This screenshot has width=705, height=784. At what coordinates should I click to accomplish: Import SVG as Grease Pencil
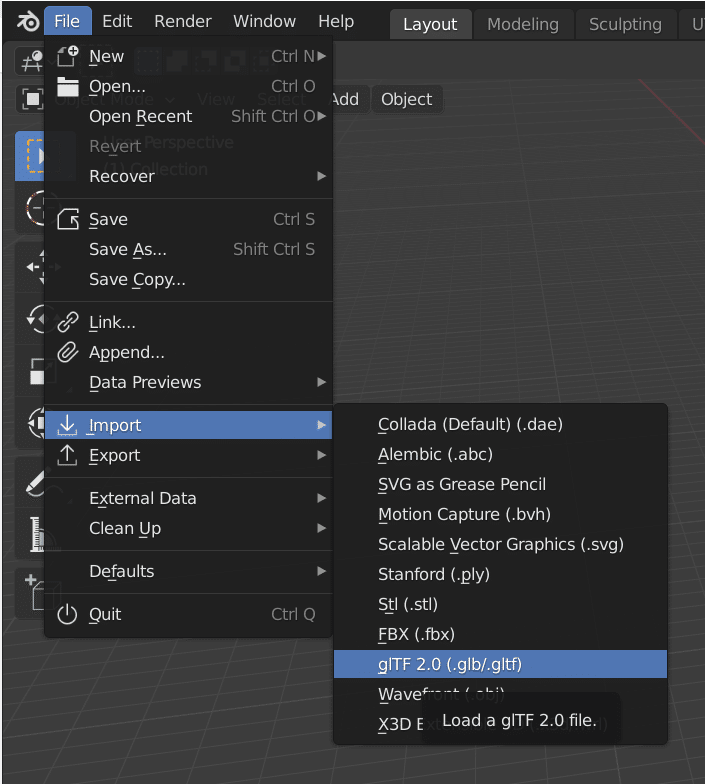point(500,484)
